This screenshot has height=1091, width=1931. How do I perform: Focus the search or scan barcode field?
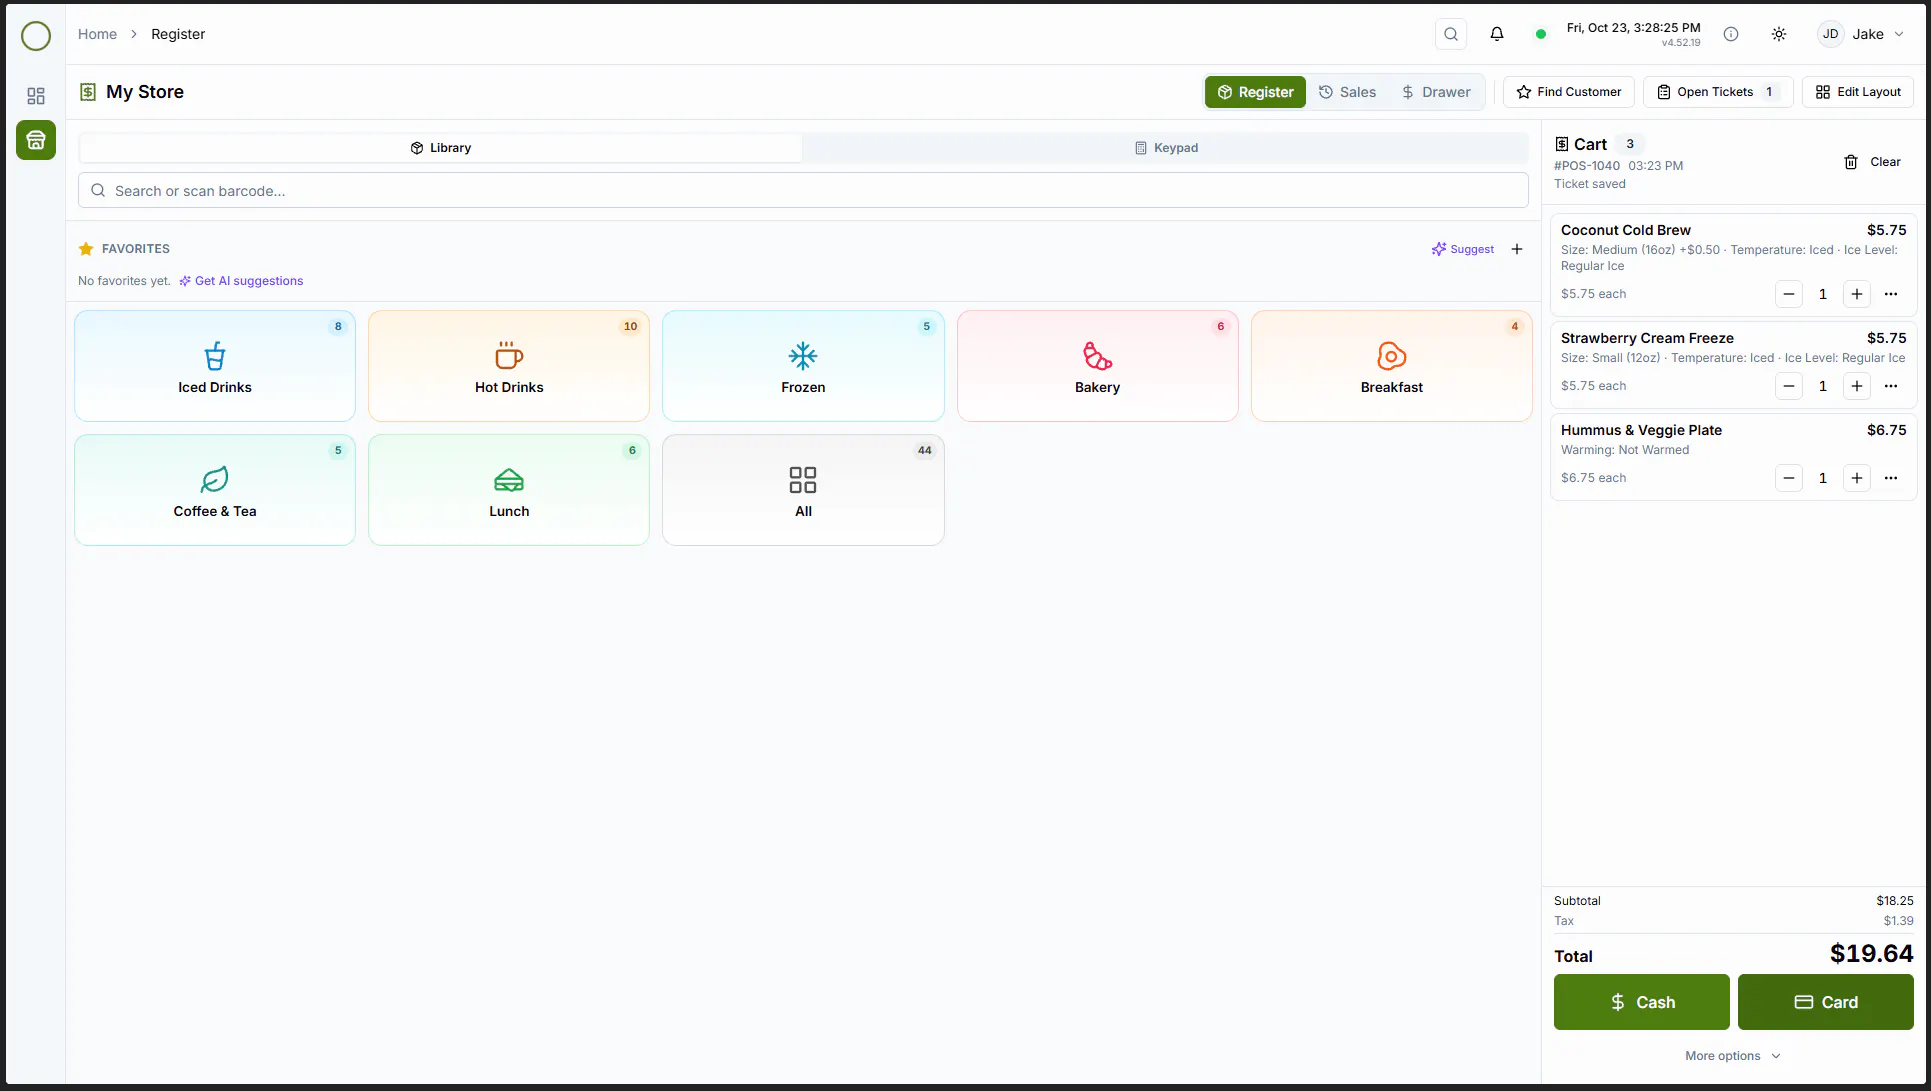pyautogui.click(x=803, y=191)
